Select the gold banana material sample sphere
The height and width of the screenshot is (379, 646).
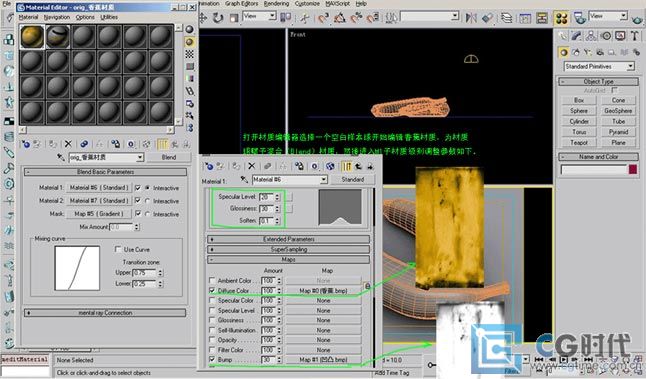tap(32, 36)
